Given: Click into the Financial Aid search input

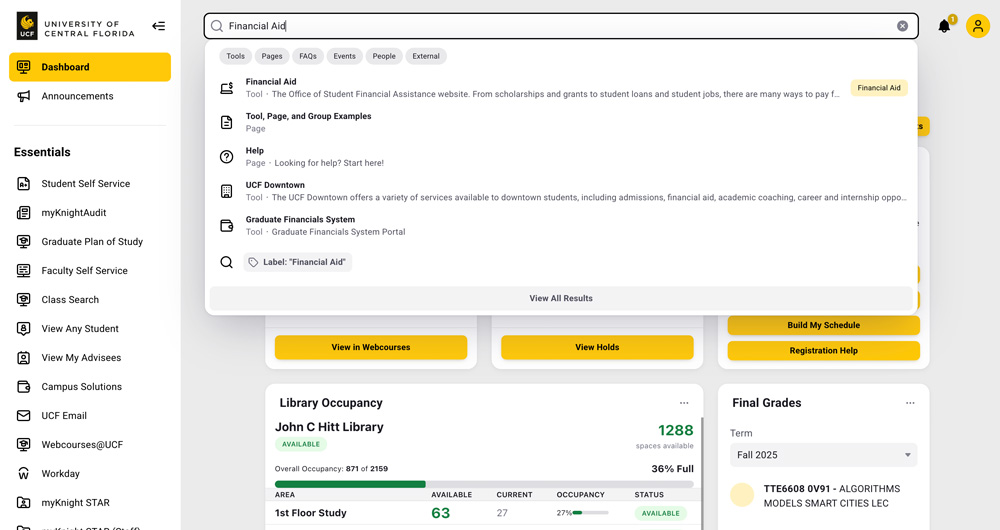Looking at the screenshot, I should click(560, 26).
